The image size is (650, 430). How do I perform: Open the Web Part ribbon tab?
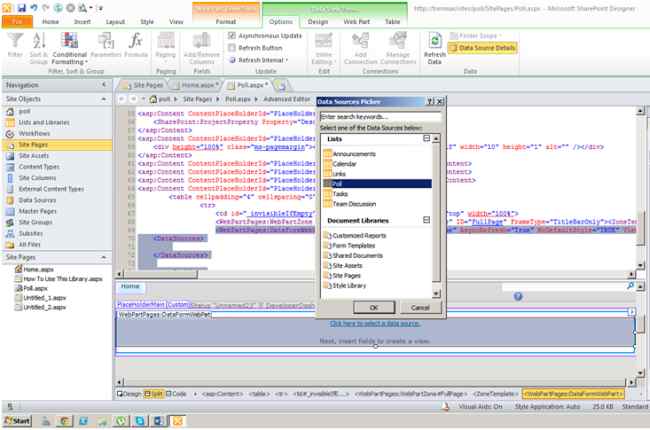point(356,22)
